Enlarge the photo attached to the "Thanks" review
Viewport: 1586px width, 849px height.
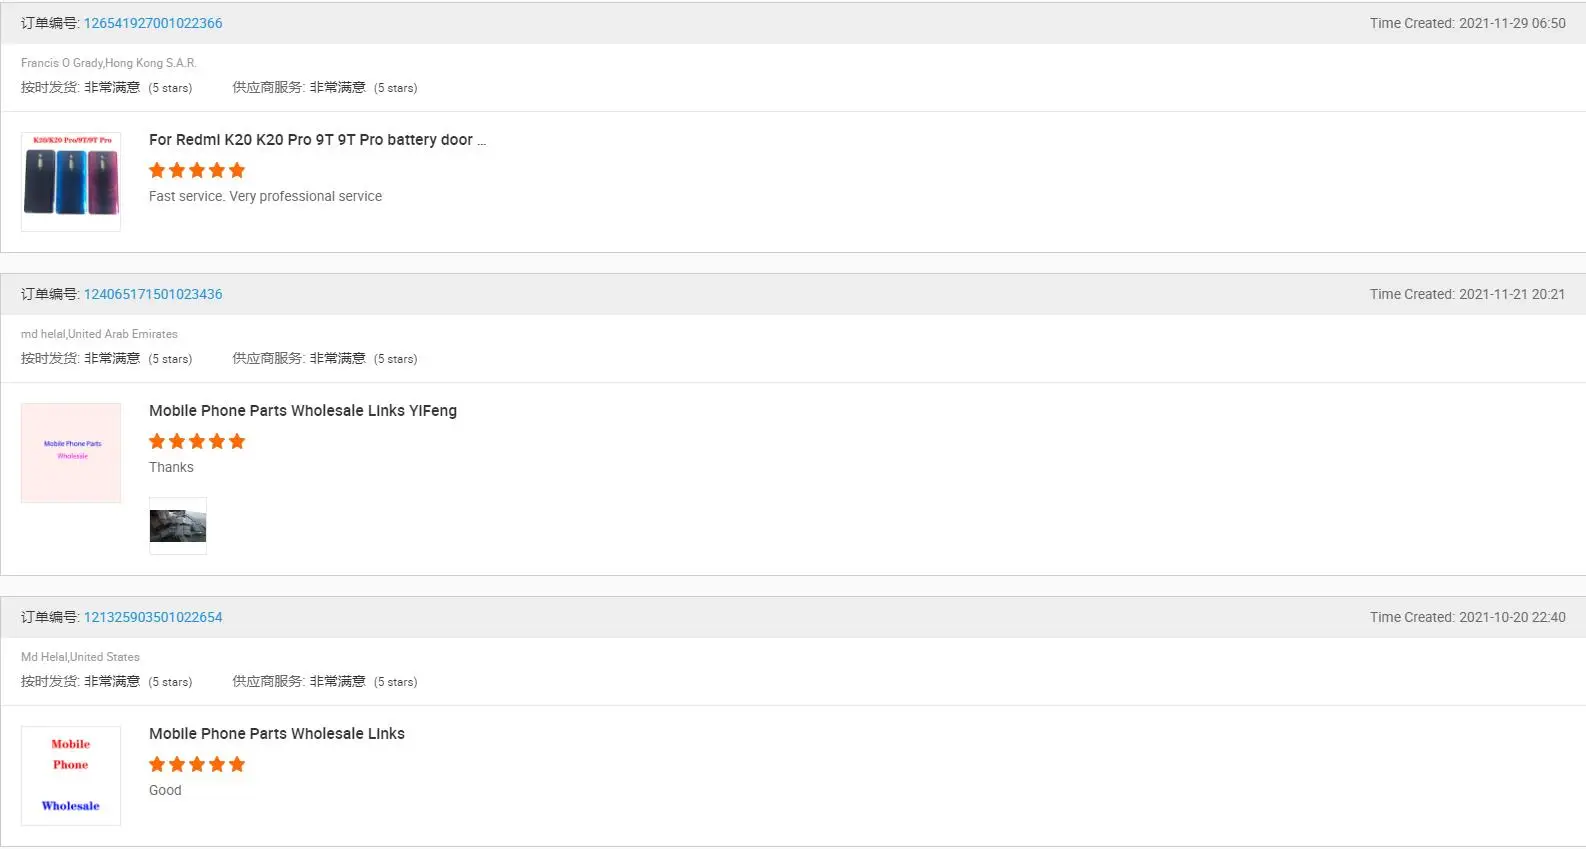178,526
